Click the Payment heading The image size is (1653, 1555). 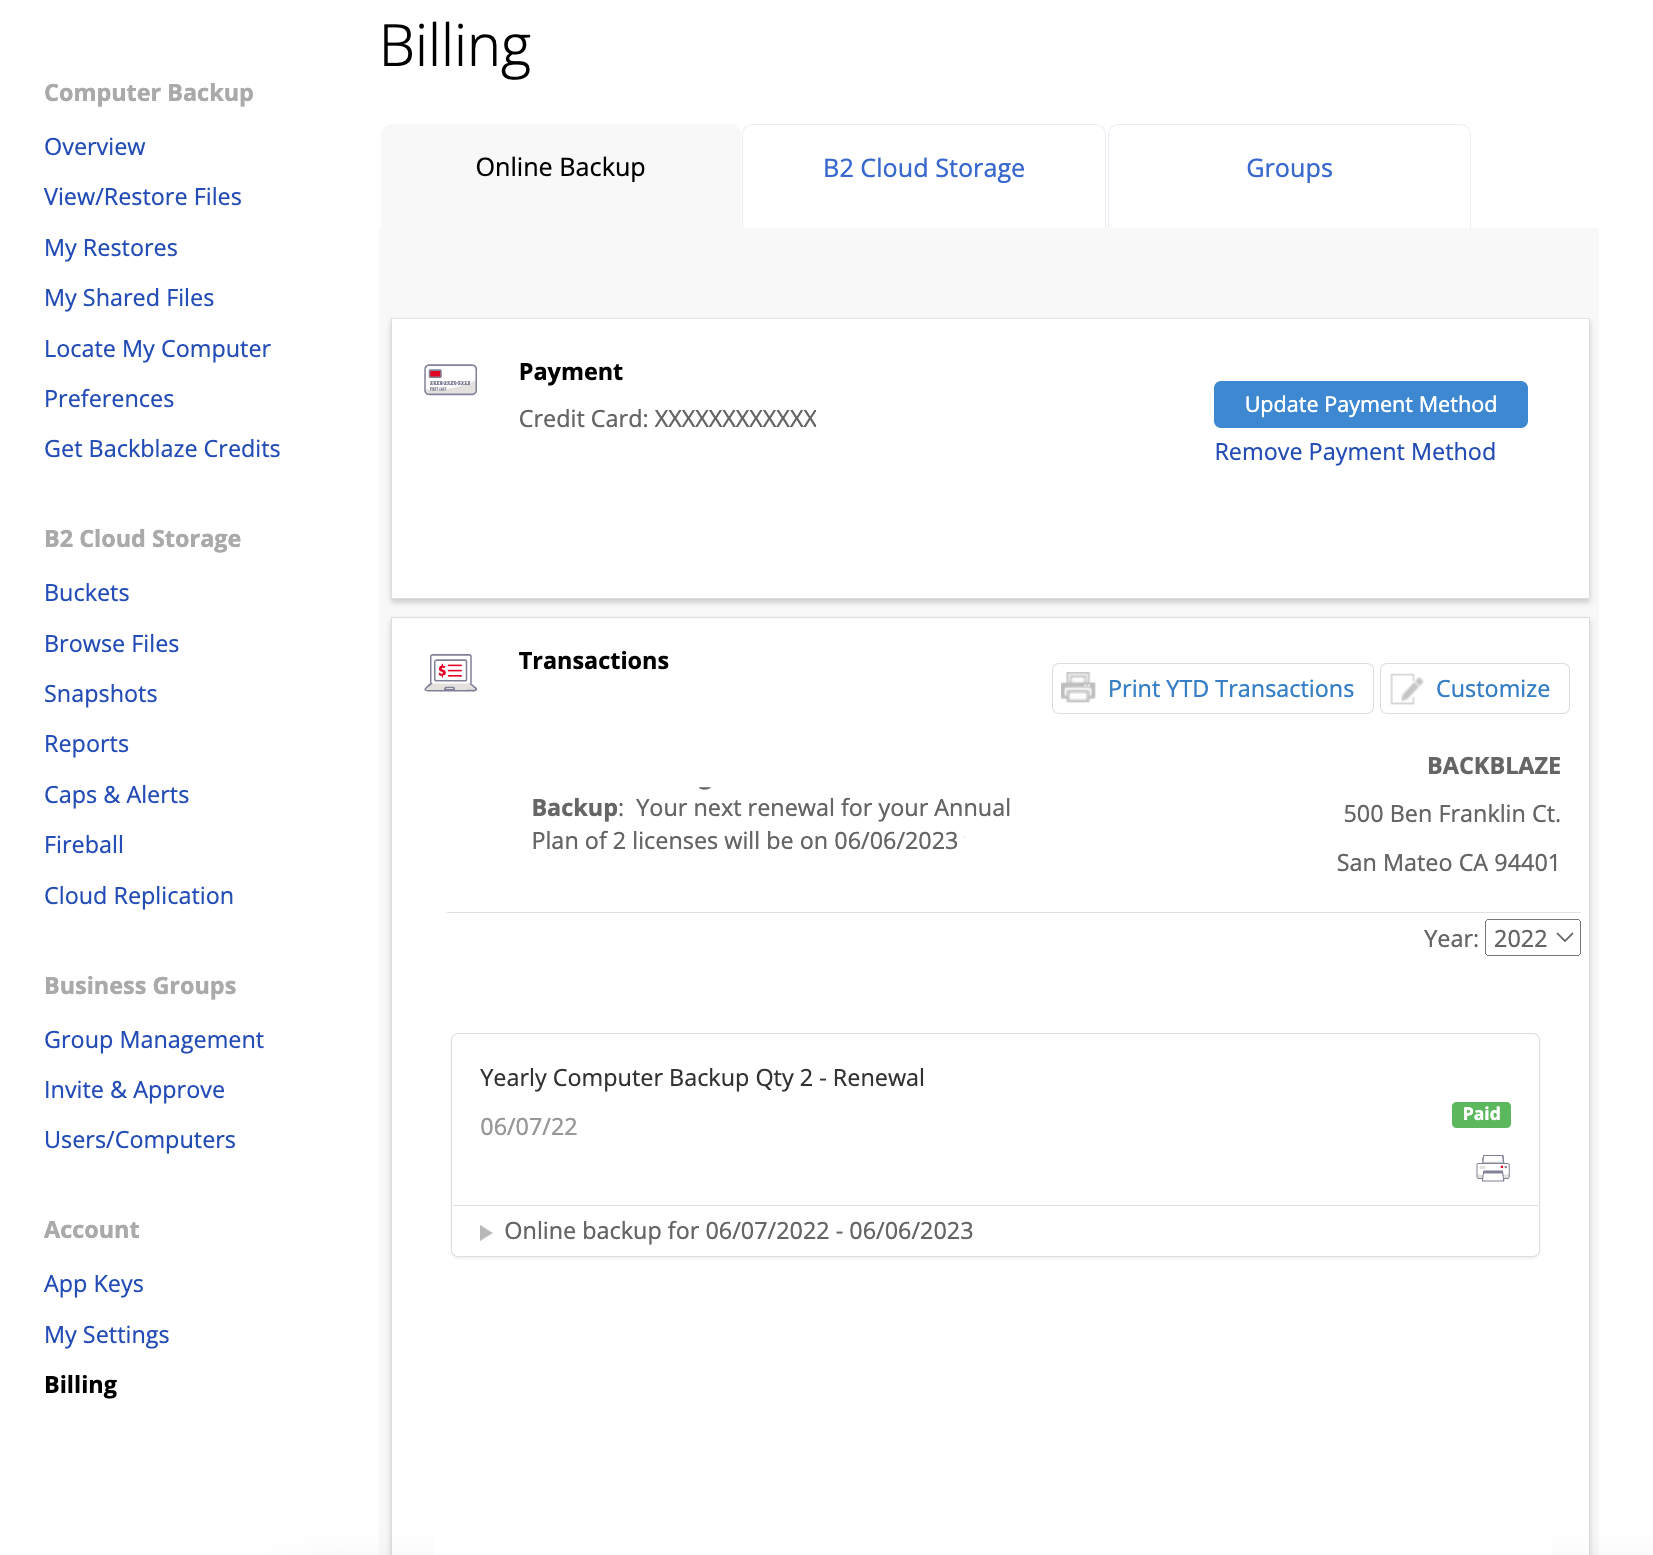[x=571, y=372]
